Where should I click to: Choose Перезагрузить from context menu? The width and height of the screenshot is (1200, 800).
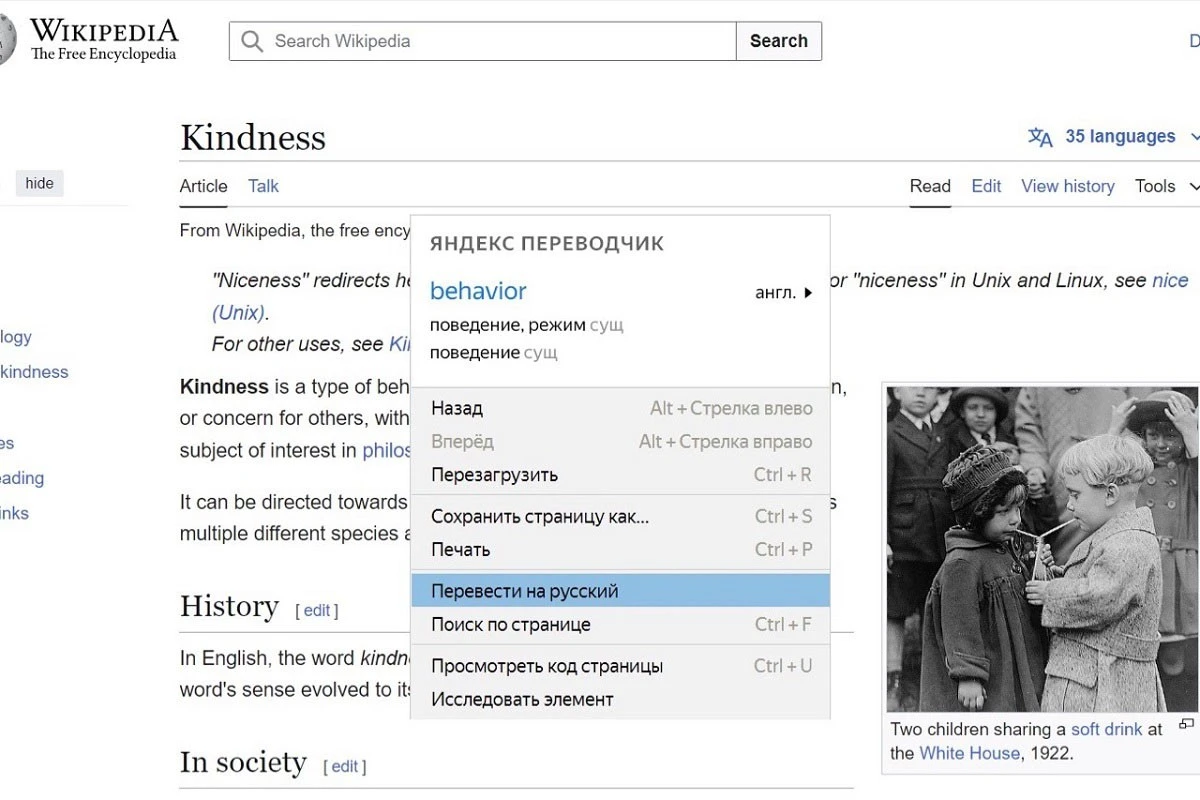click(621, 474)
